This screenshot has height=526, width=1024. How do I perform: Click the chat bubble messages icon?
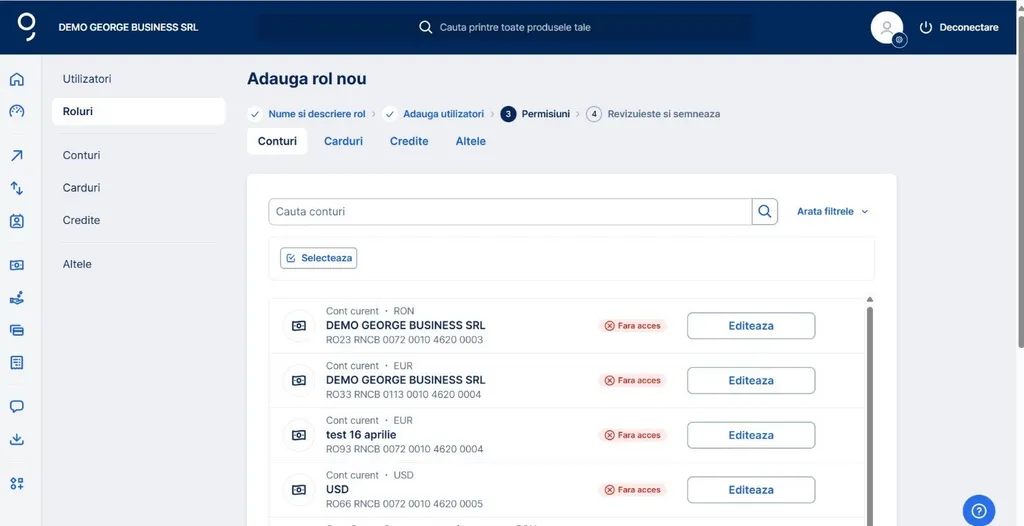(17, 407)
